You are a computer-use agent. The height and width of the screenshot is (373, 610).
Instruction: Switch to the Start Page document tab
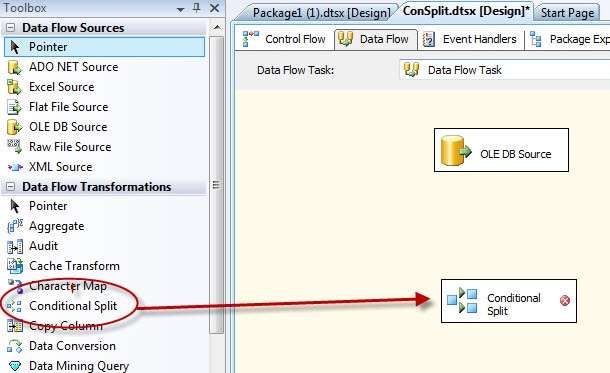567,13
